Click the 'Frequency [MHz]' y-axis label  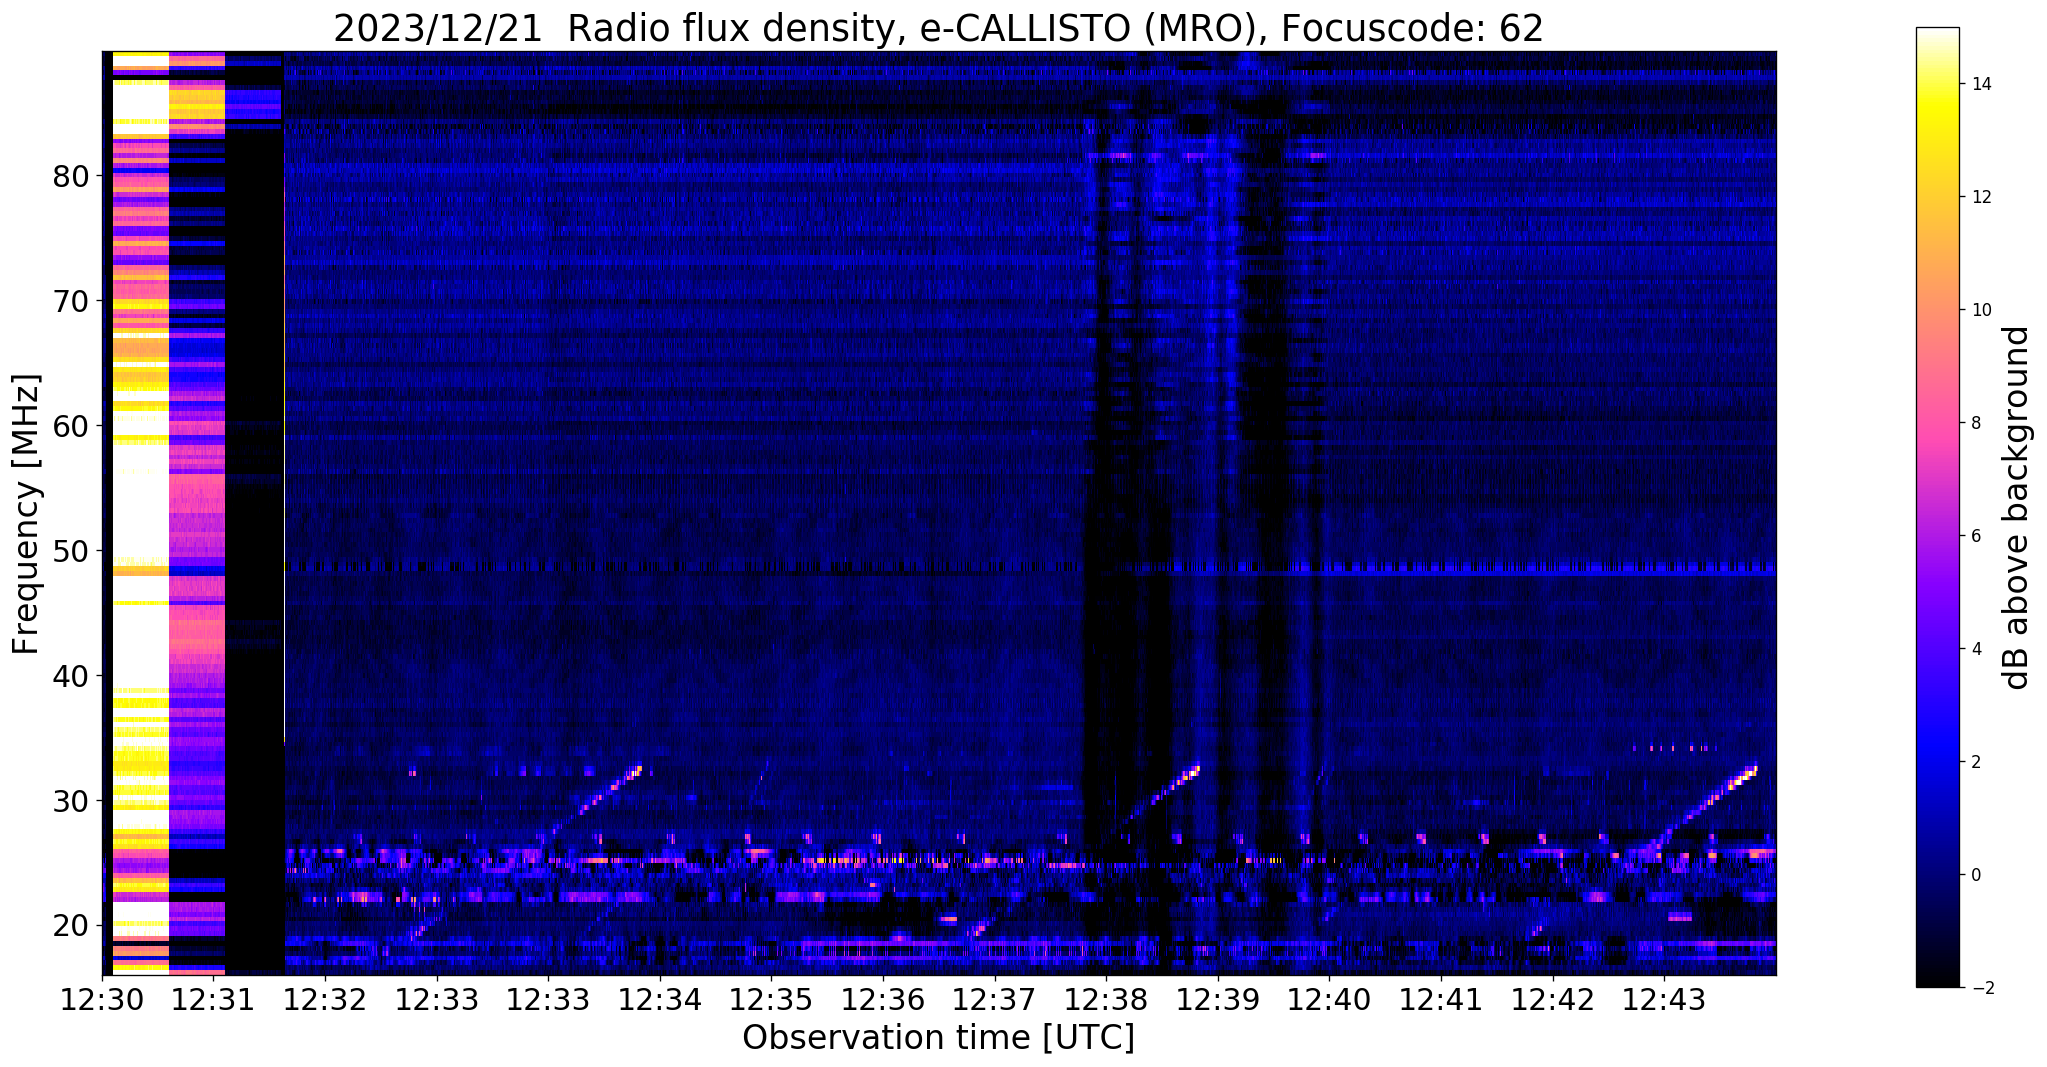27,514
